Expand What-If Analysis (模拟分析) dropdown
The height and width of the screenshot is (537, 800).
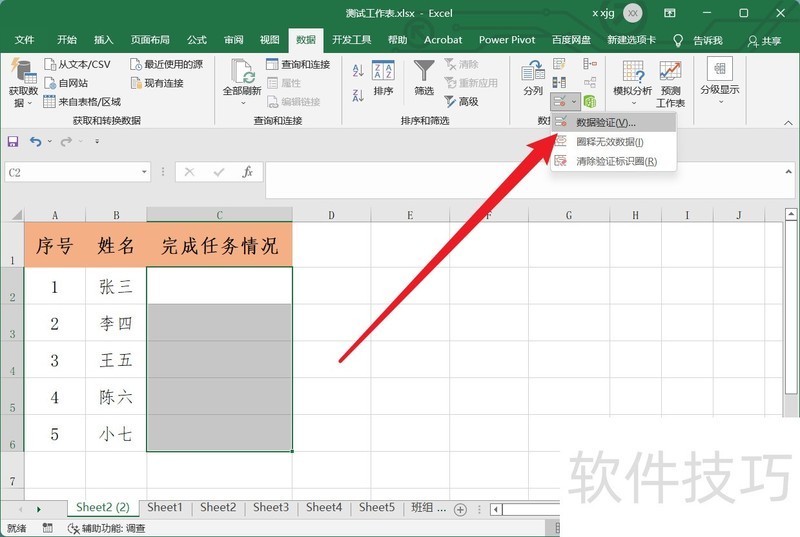point(634,103)
